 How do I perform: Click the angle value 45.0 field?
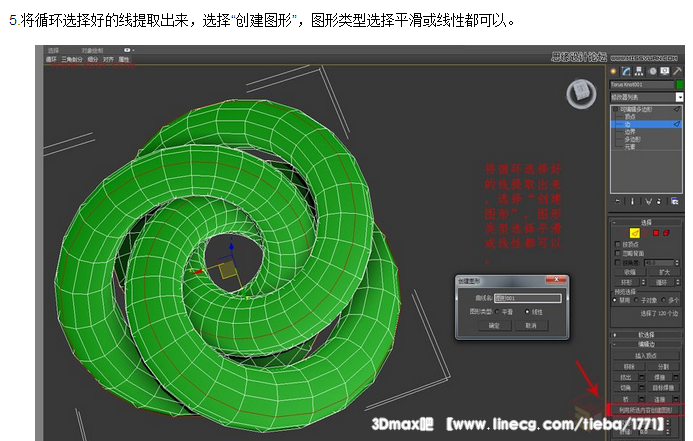(x=659, y=262)
